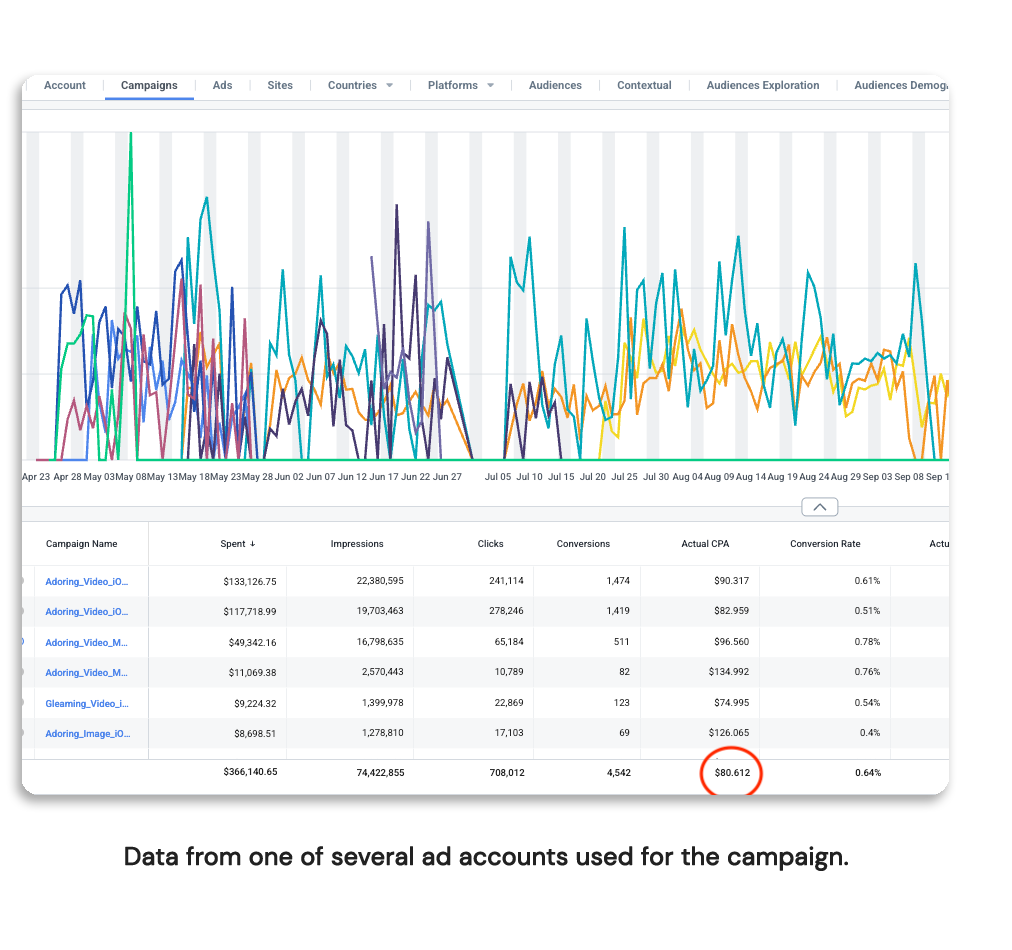1012x950 pixels.
Task: Sort the table by Clicks
Action: [x=490, y=544]
